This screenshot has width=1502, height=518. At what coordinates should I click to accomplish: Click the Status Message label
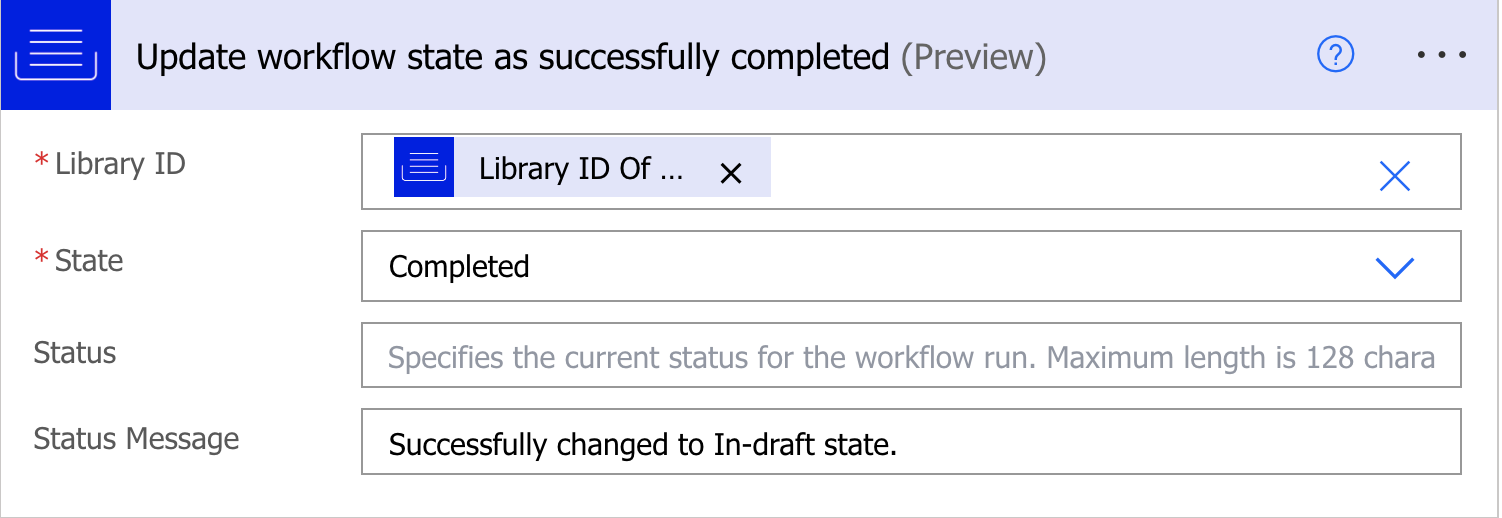(136, 439)
